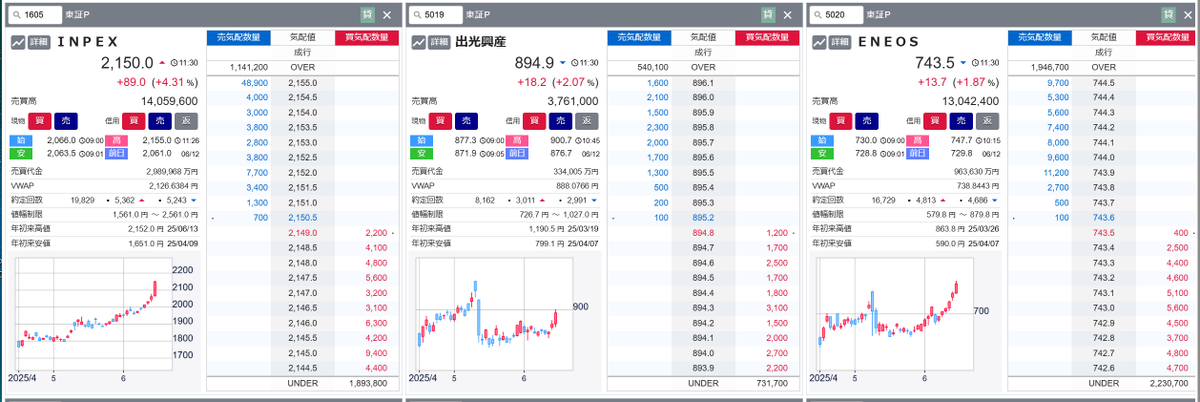Select 売気配数量 header in ENEOS order book
The width and height of the screenshot is (1200, 402).
coord(1038,37)
